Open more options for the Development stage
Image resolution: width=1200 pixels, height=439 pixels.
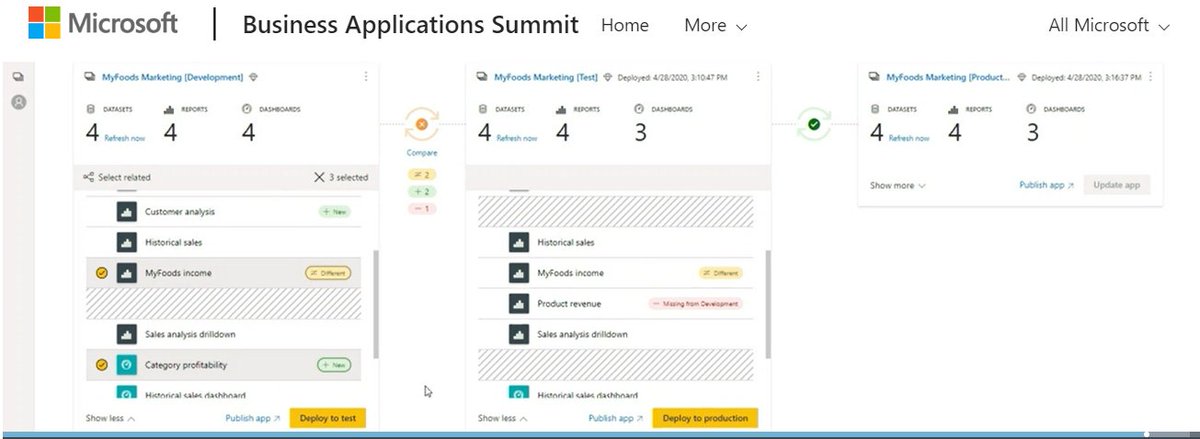[x=365, y=76]
